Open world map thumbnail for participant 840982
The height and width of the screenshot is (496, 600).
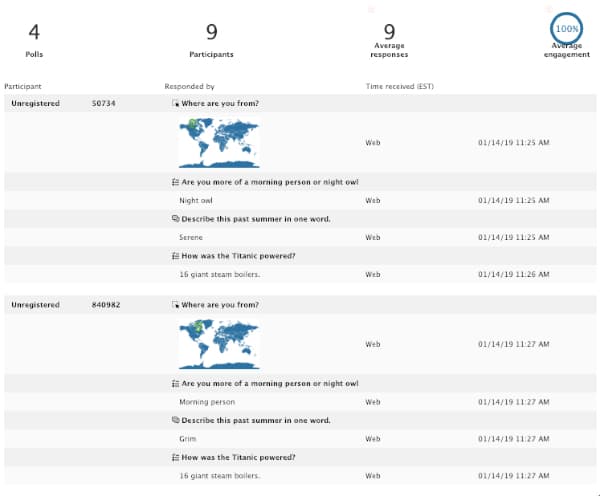[218, 344]
